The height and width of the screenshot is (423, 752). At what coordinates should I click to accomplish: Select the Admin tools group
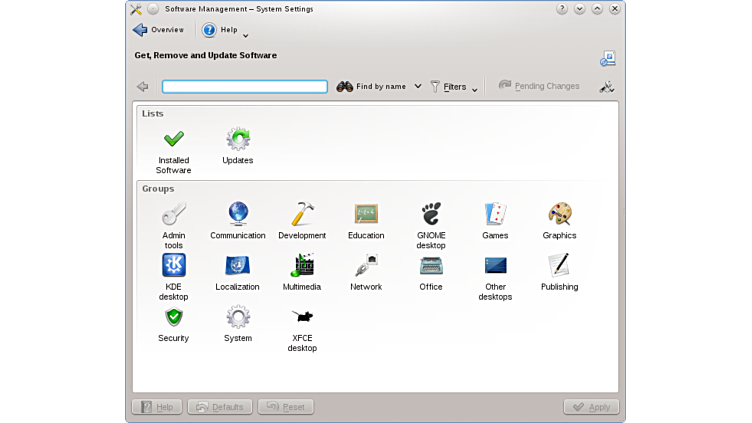pos(173,215)
